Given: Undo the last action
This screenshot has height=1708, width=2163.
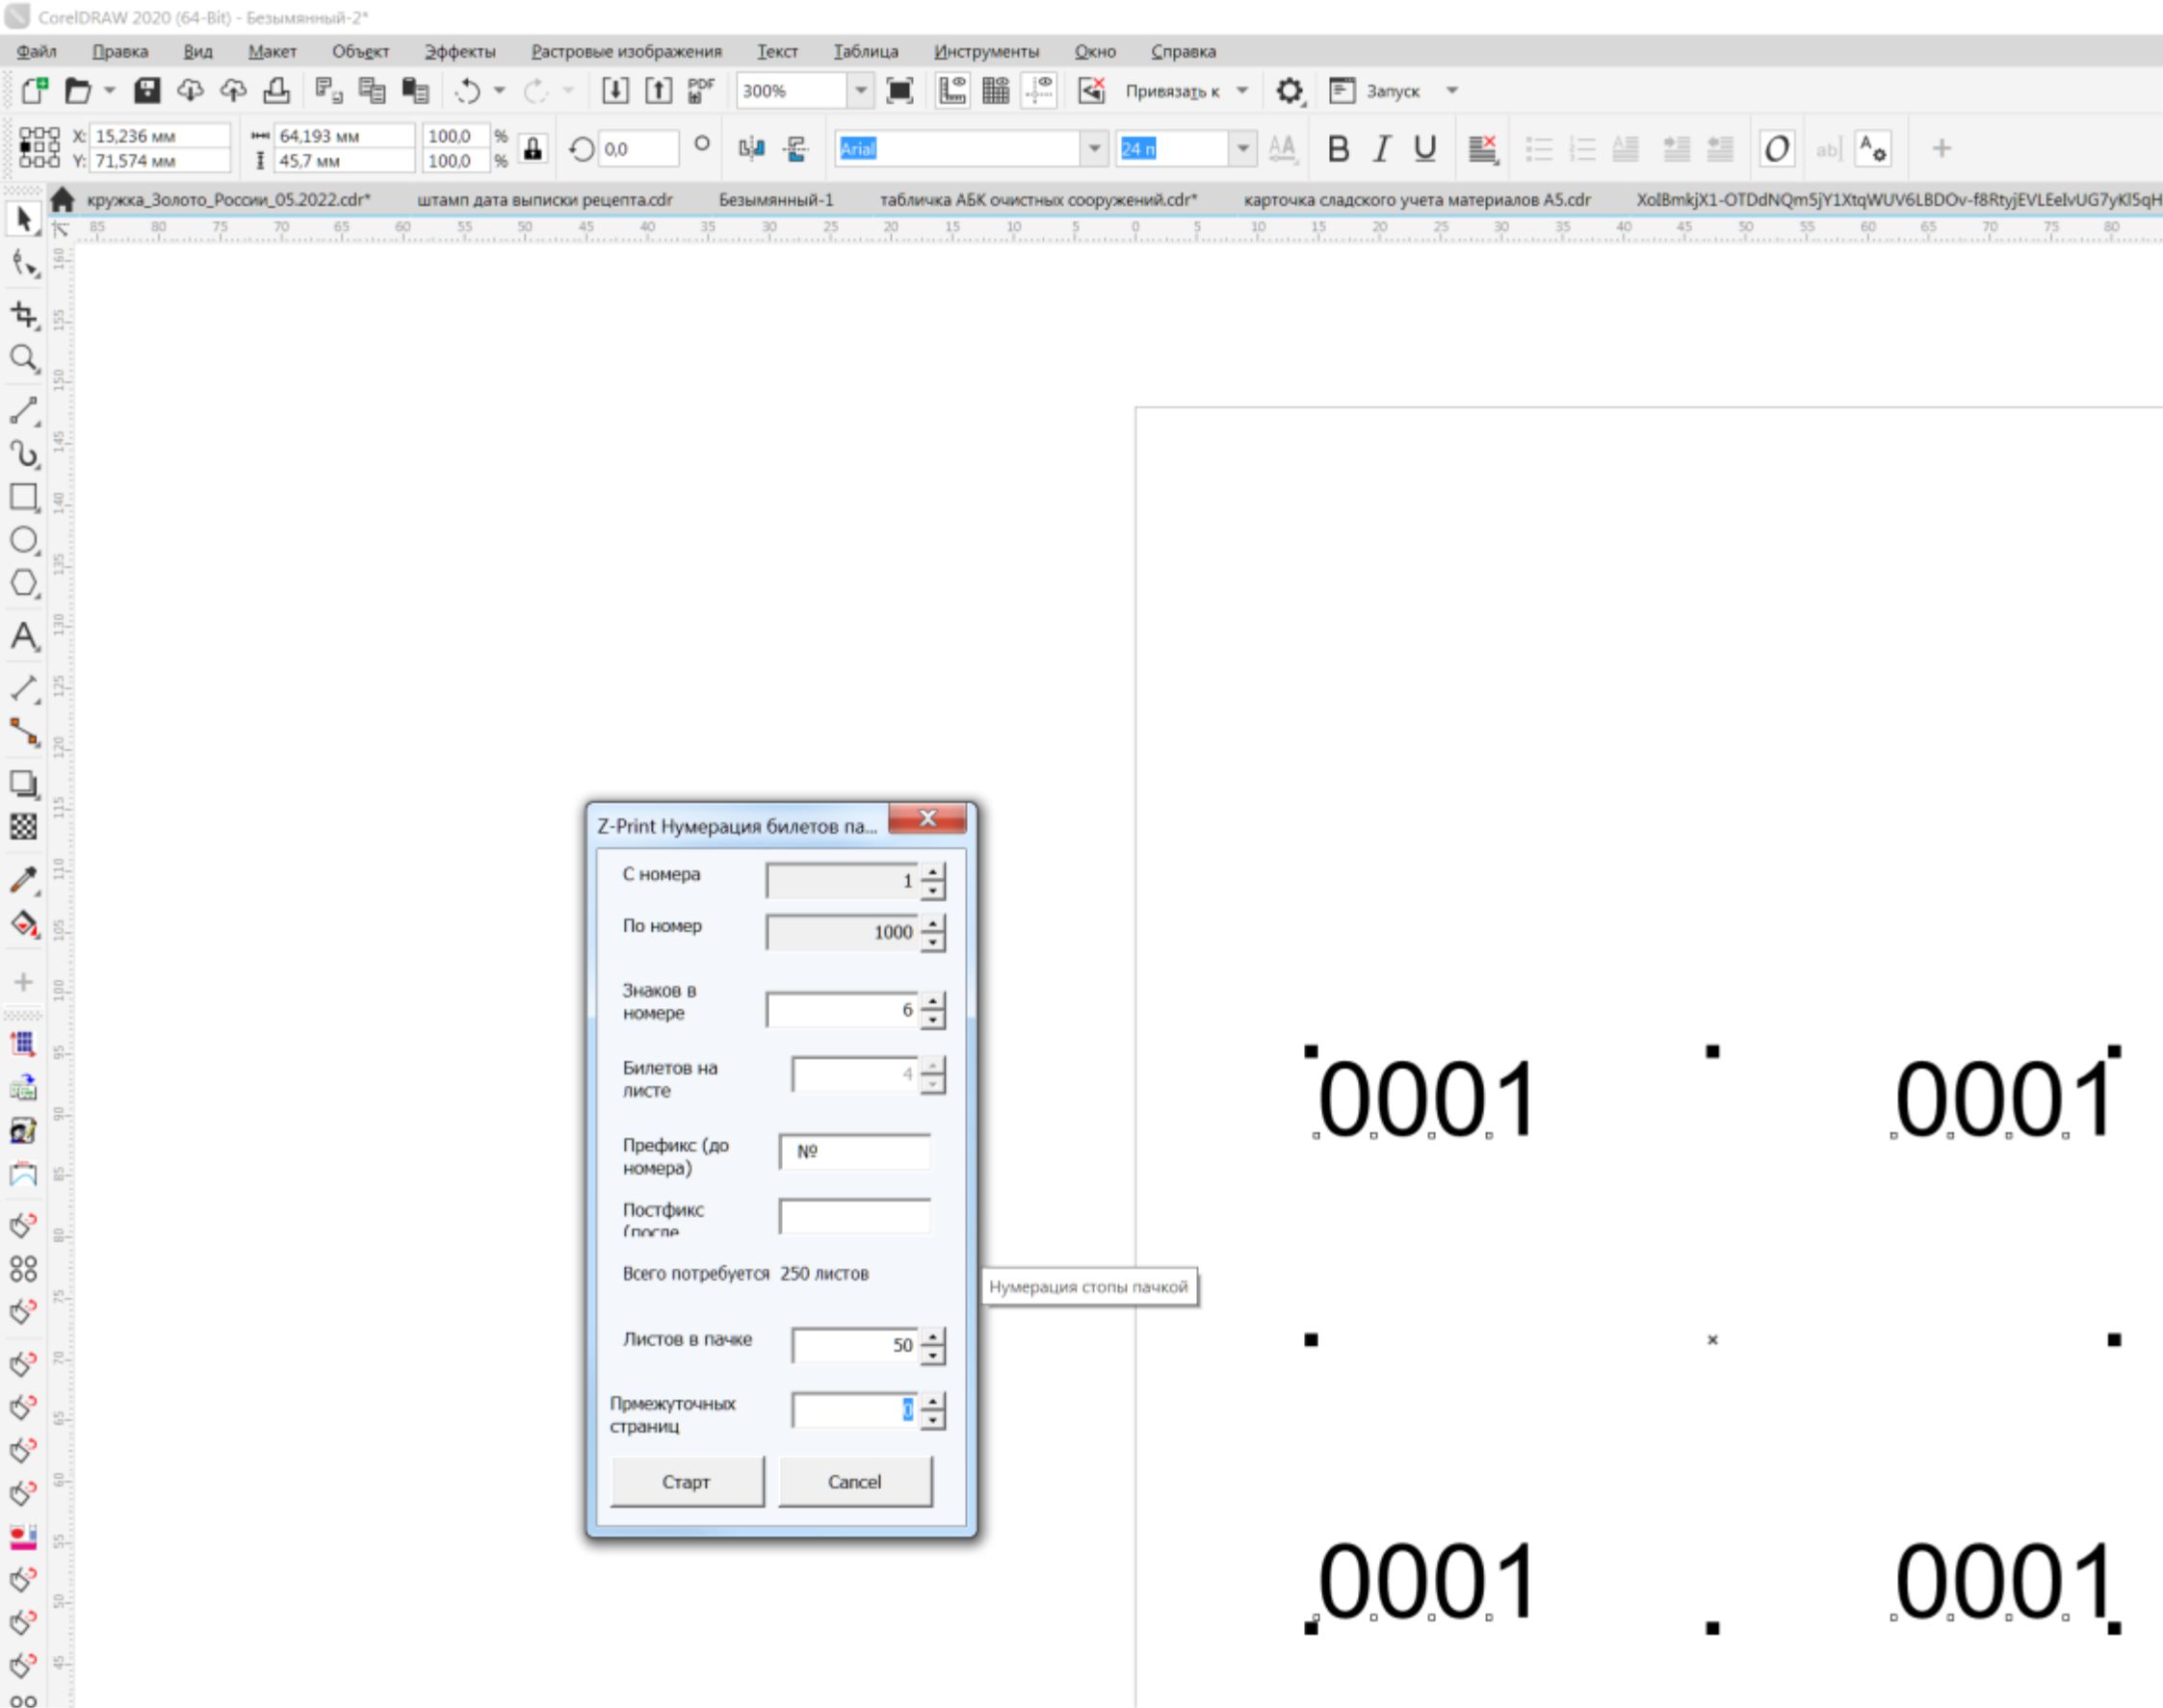Looking at the screenshot, I should pyautogui.click(x=467, y=91).
